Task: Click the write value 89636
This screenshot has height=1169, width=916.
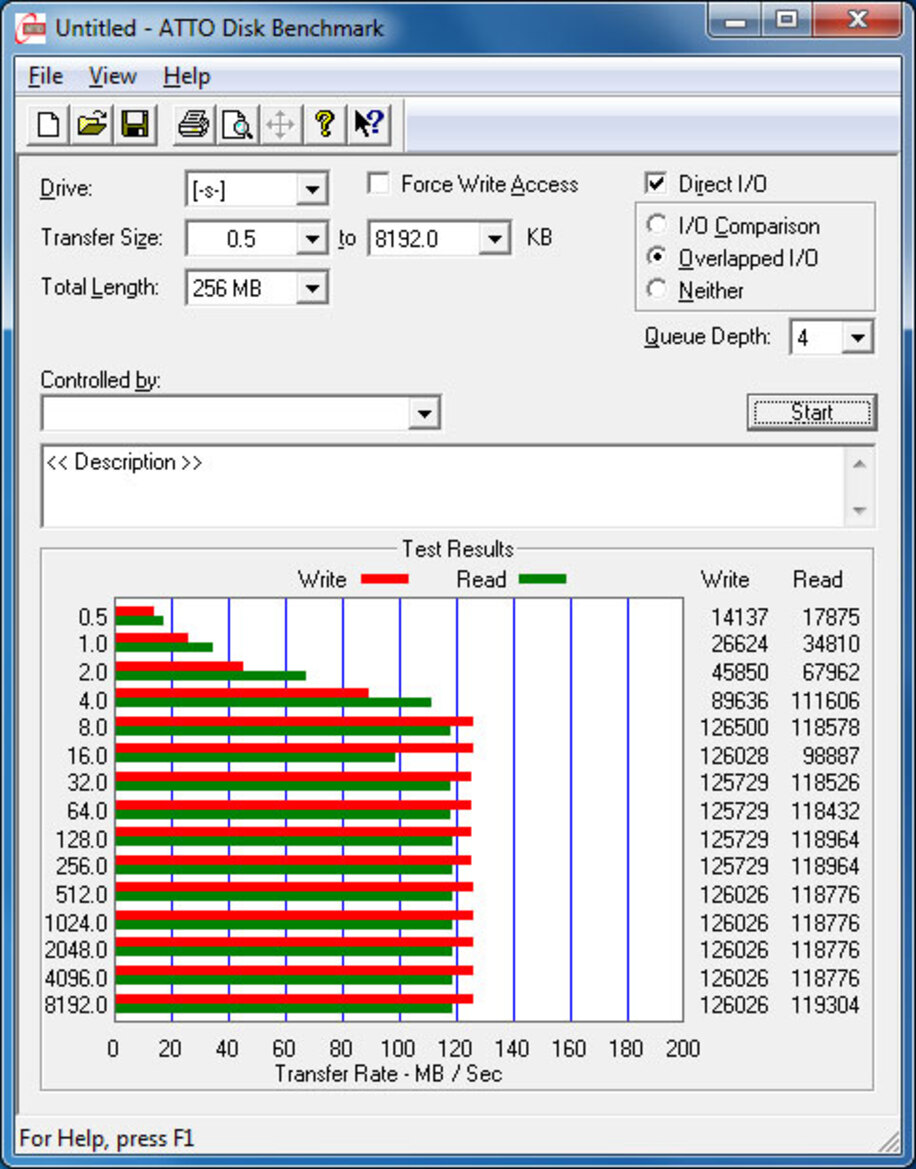Action: point(739,701)
